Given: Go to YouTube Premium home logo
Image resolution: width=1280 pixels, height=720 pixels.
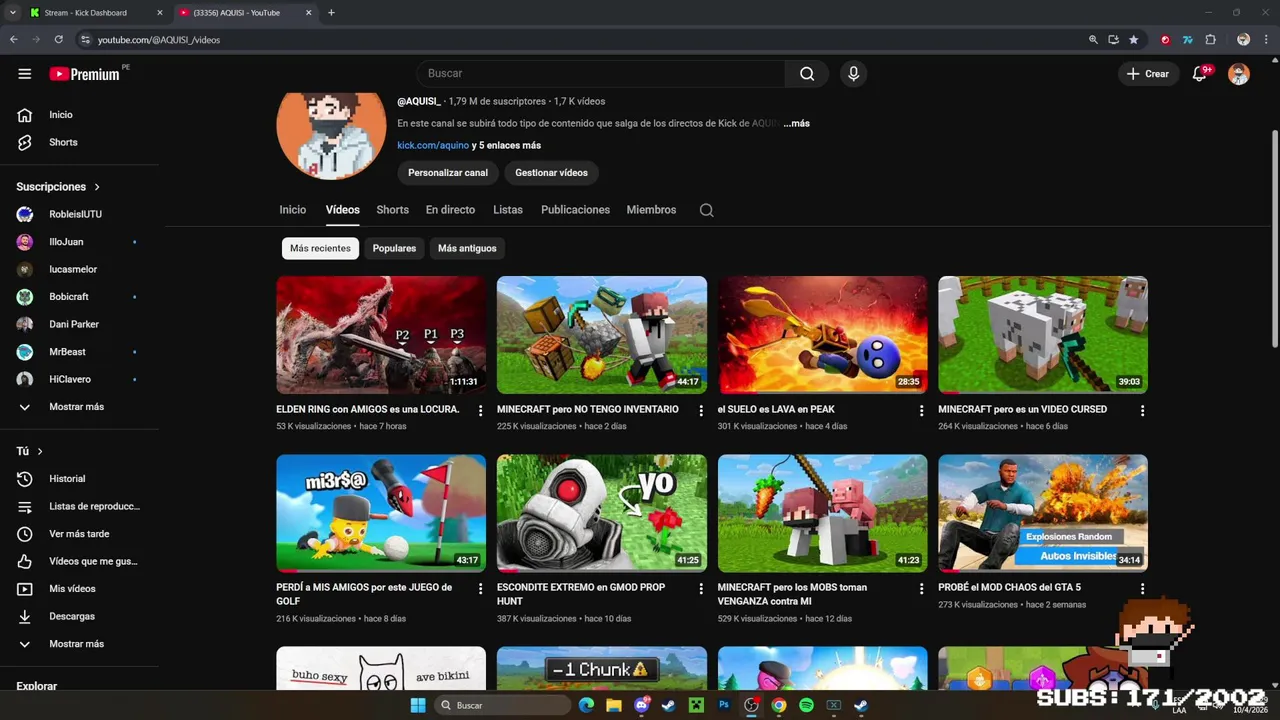Looking at the screenshot, I should point(84,74).
